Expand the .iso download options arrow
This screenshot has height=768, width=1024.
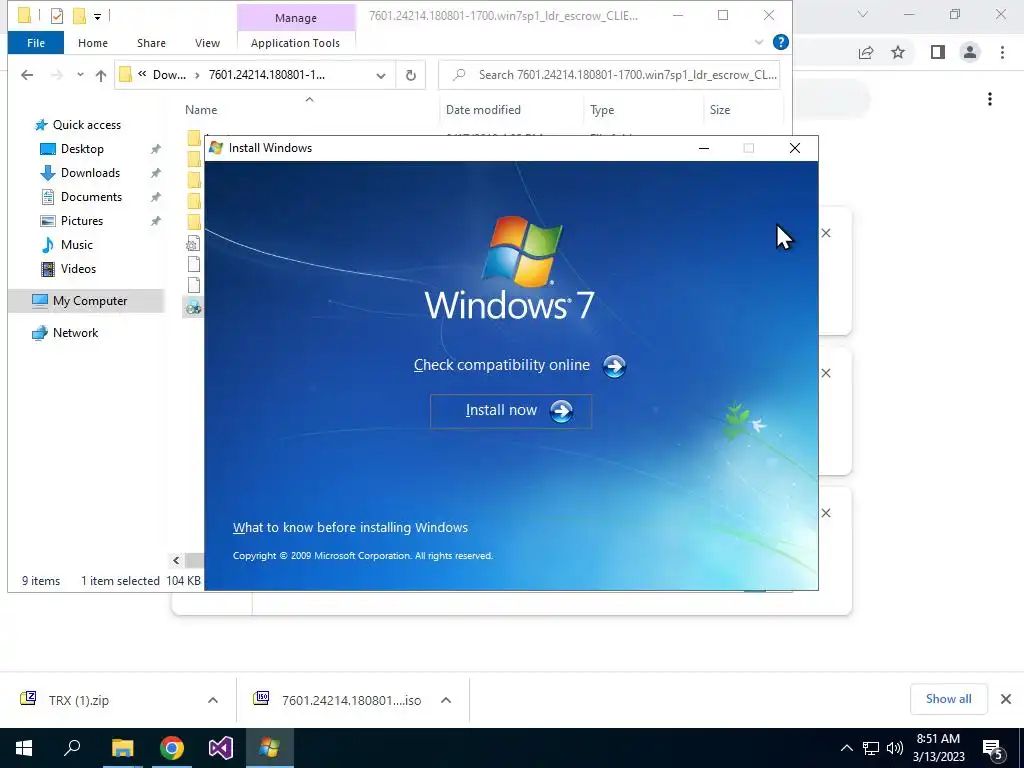click(x=446, y=700)
